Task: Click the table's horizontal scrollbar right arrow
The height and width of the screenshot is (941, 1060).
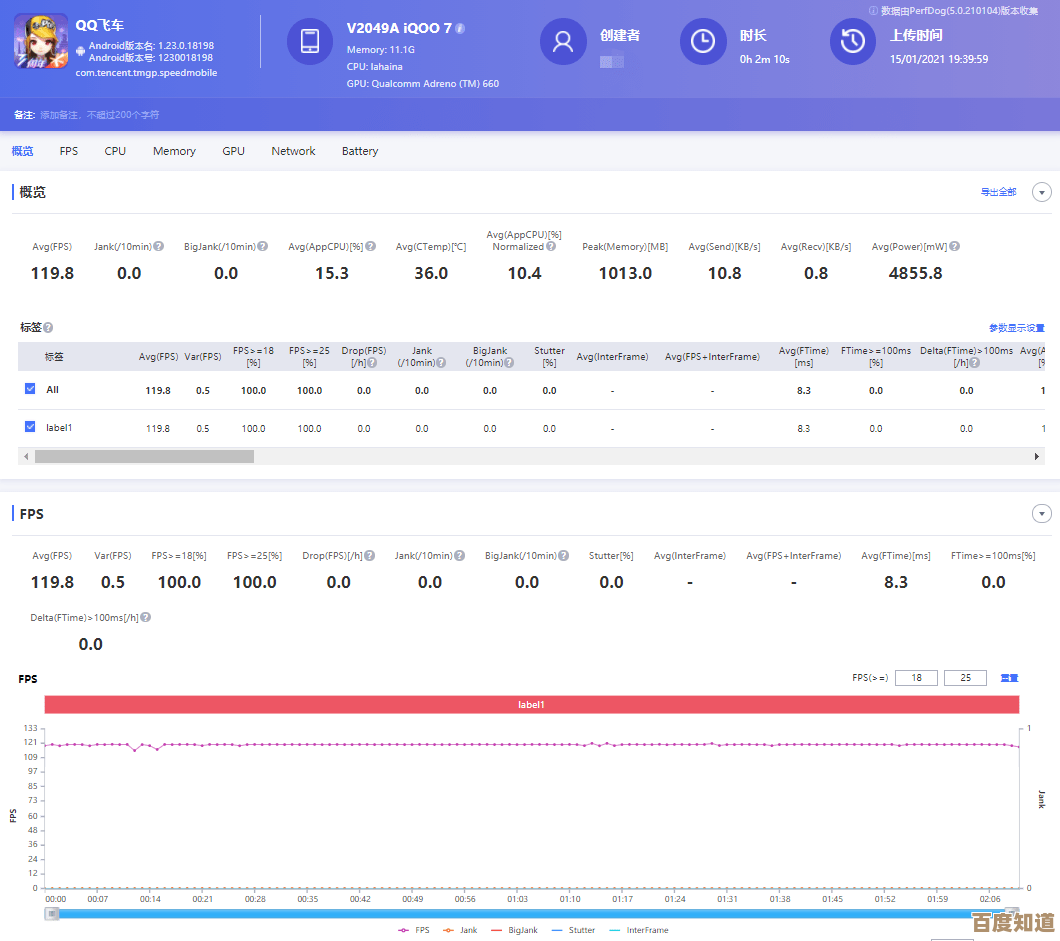Action: tap(1037, 456)
